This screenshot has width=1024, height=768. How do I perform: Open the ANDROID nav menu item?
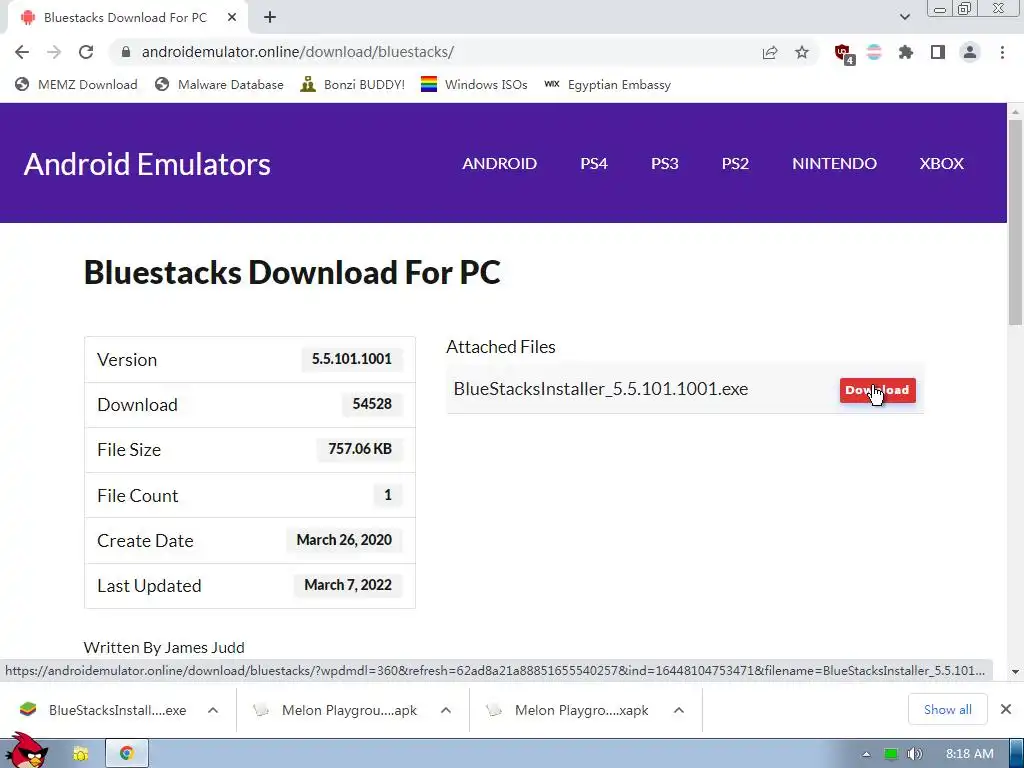pyautogui.click(x=500, y=163)
